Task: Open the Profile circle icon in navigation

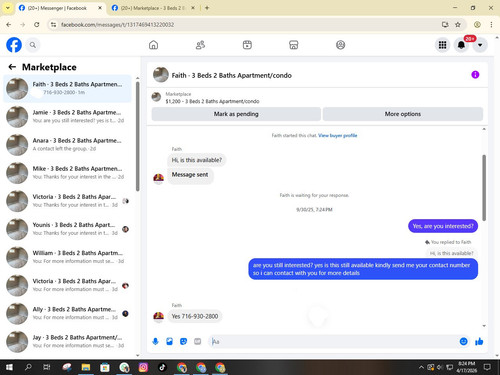Action: coord(340,45)
